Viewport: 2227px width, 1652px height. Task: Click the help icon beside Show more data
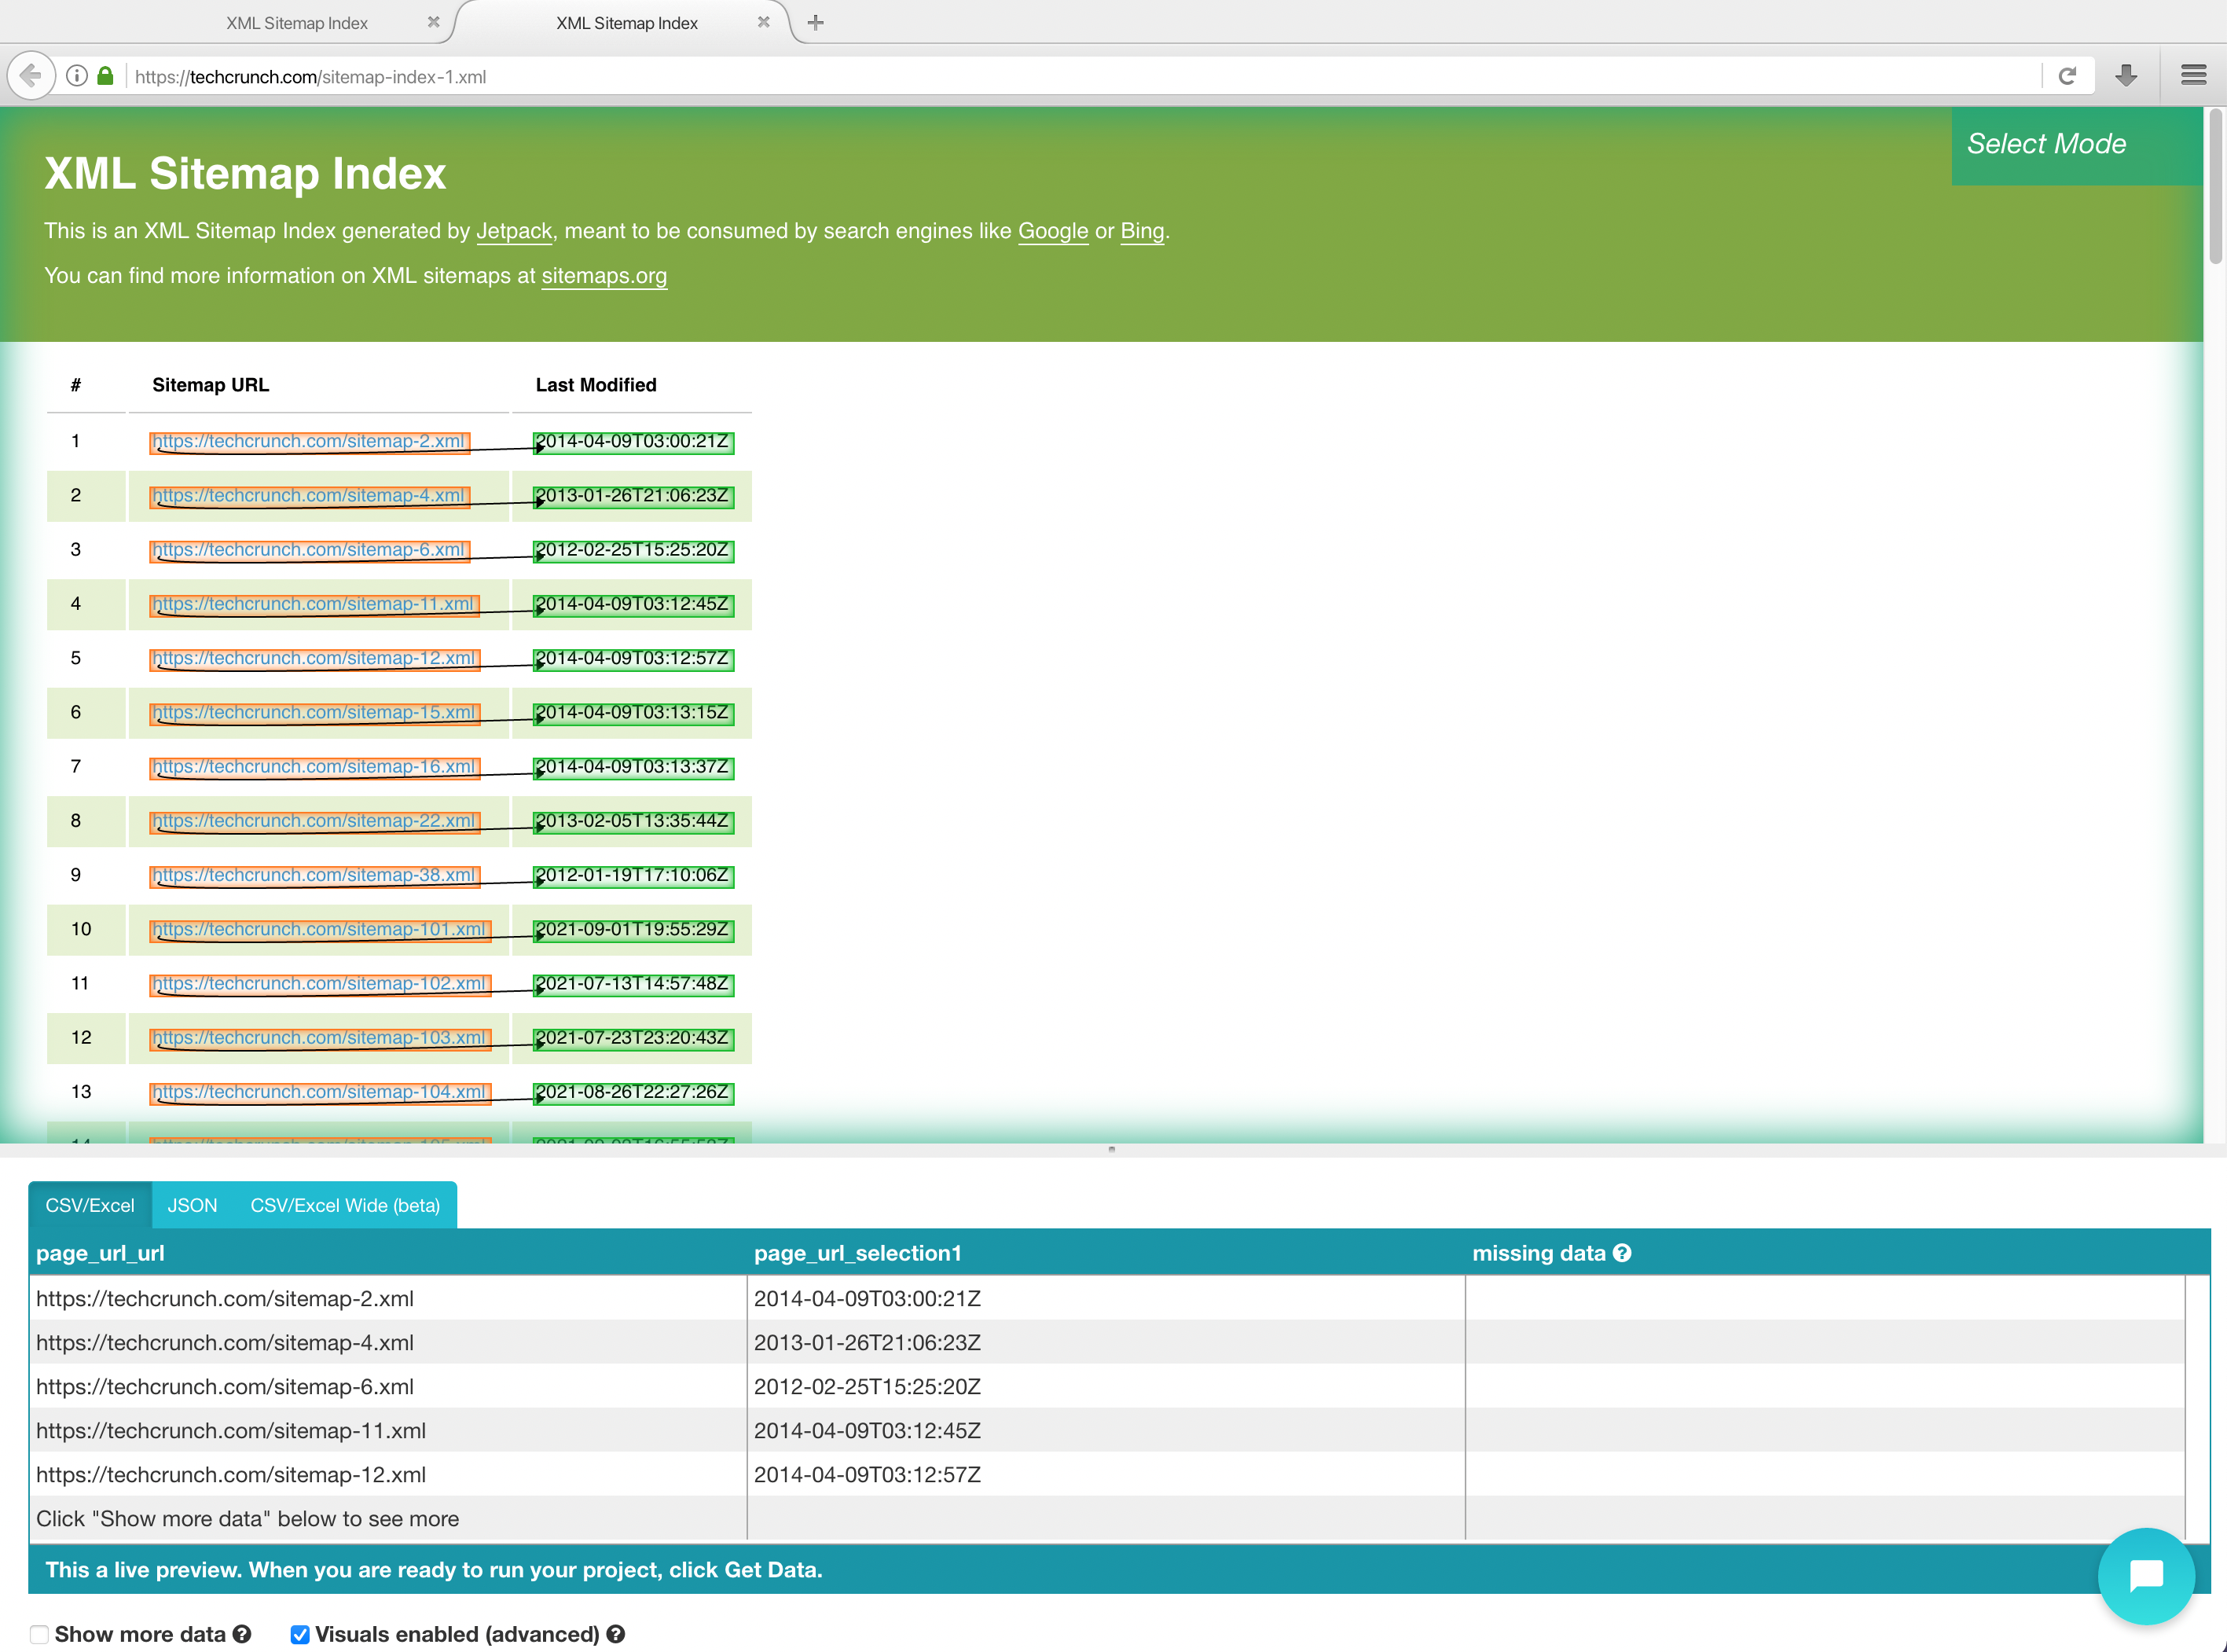[x=242, y=1634]
